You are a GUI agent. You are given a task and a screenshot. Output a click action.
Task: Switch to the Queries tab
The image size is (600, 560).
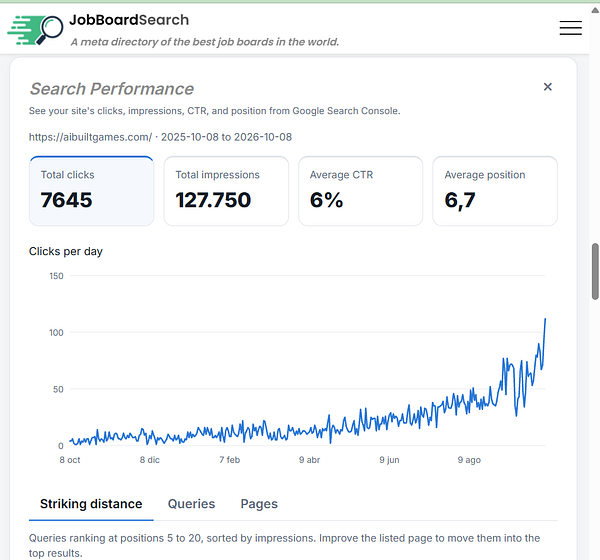[191, 504]
